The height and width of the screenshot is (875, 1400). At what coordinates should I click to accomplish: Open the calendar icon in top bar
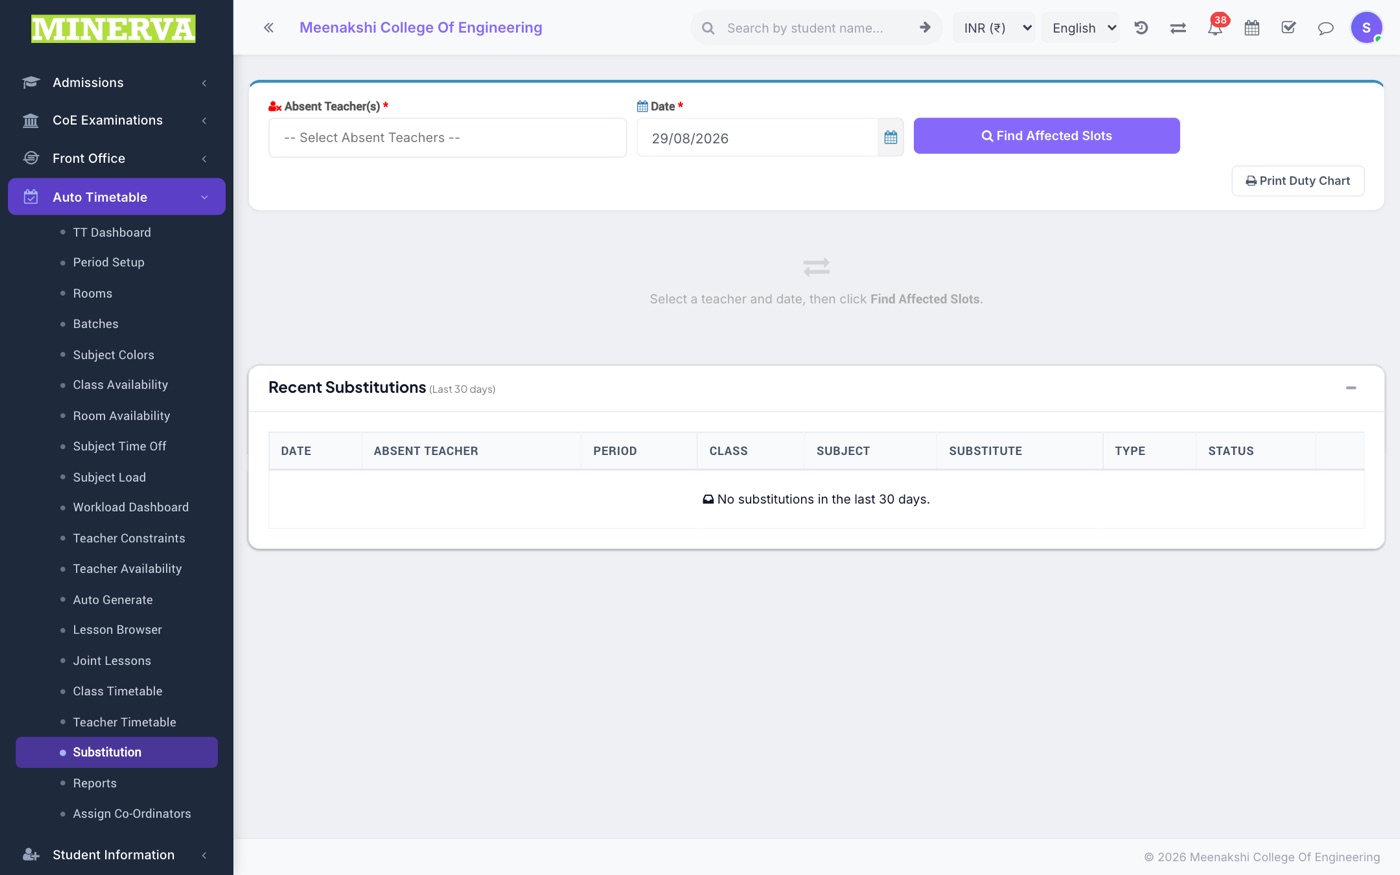[1252, 28]
